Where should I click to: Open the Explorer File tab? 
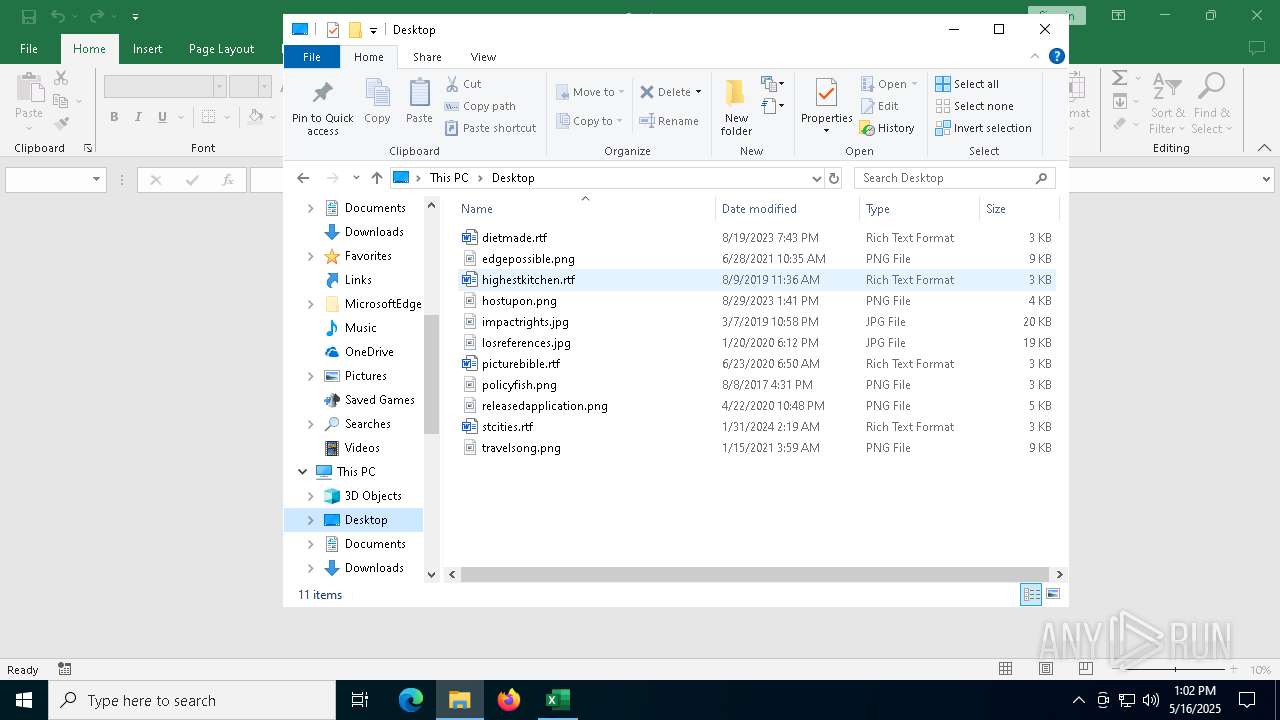[312, 57]
